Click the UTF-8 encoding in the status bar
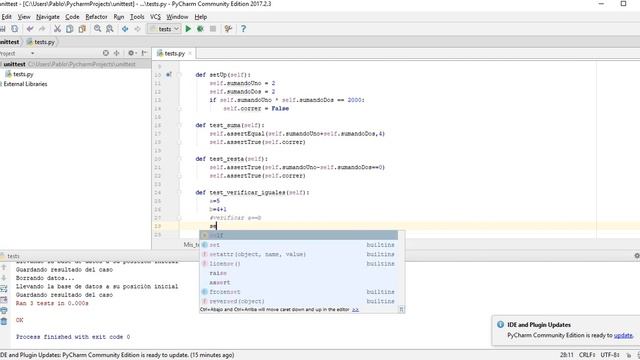Image resolution: width=640 pixels, height=360 pixels. pyautogui.click(x=610, y=355)
